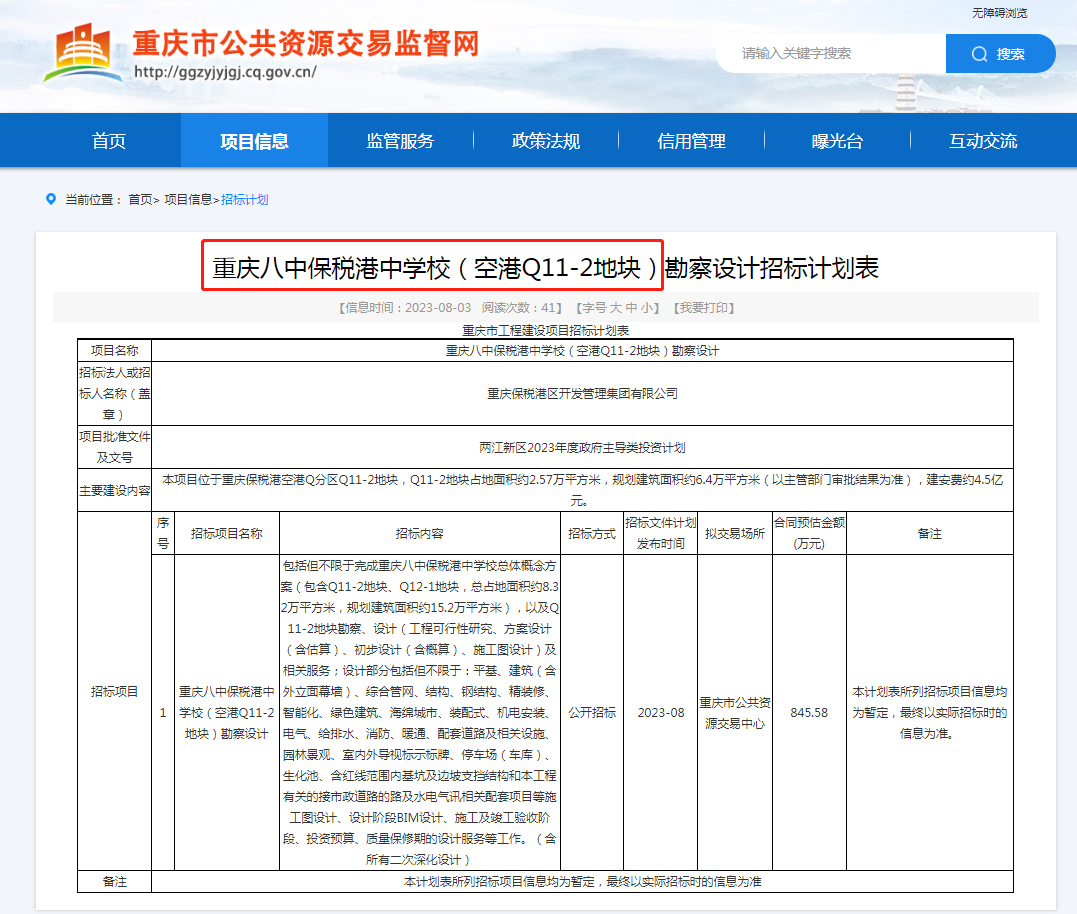Image resolution: width=1077 pixels, height=914 pixels.
Task: Click the 招标项目 row label
Action: pyautogui.click(x=115, y=692)
